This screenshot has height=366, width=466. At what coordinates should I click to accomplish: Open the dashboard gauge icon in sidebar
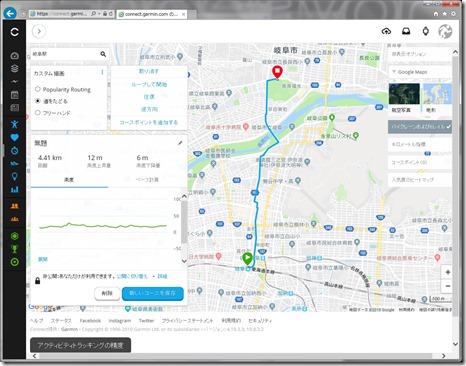click(14, 56)
